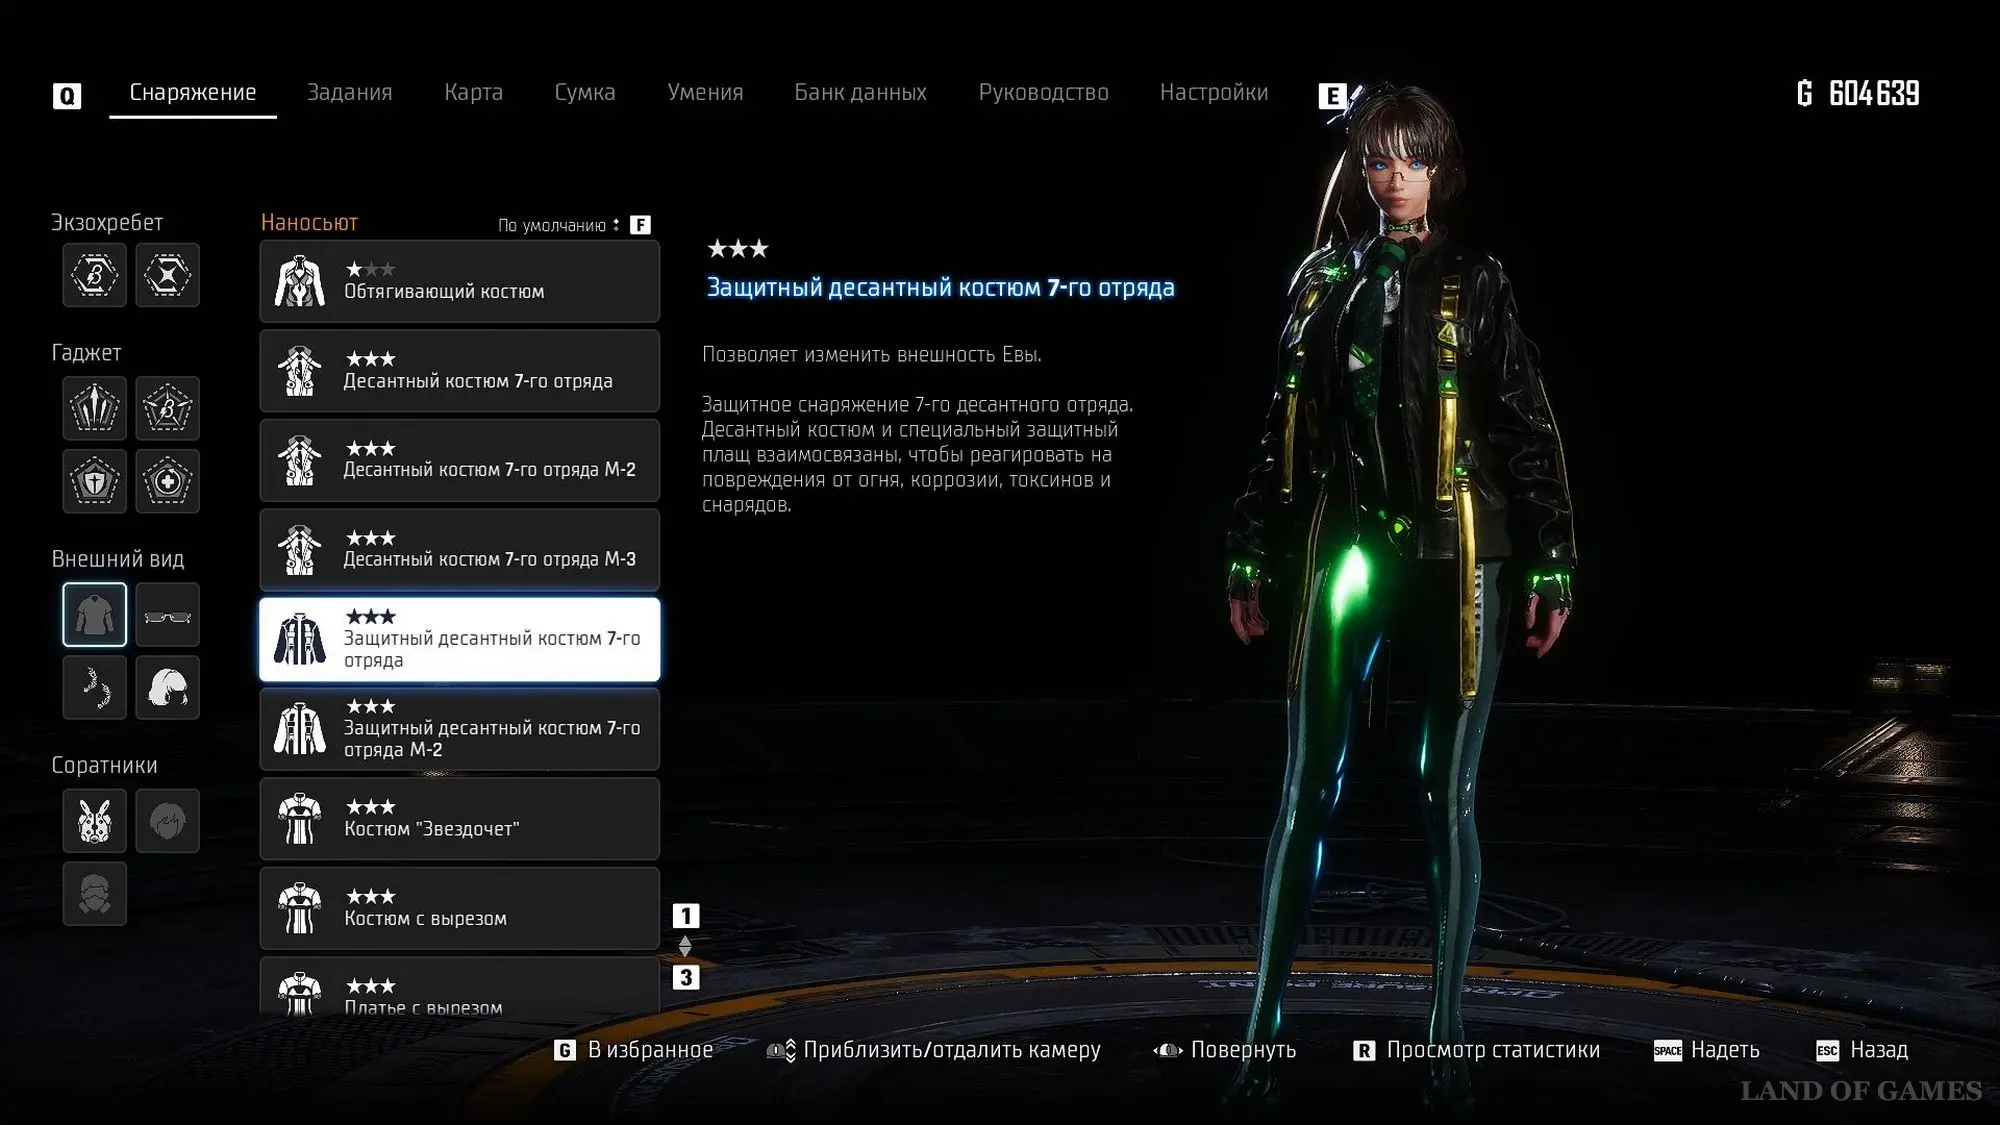The image size is (2000, 1125).
Task: Open the gadget slot with sword emblem
Action: click(95, 408)
